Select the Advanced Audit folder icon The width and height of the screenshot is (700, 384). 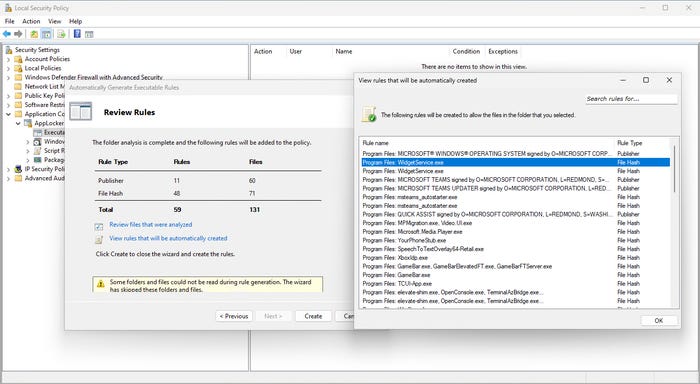pyautogui.click(x=18, y=178)
